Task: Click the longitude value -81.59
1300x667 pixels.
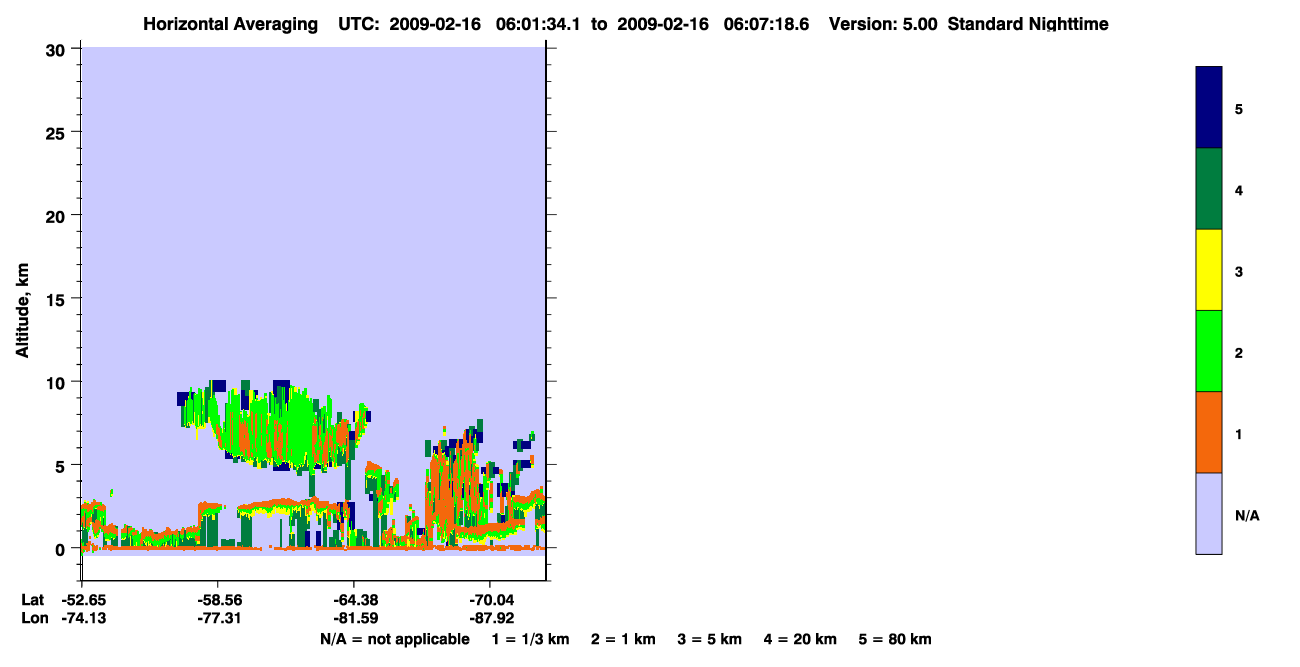Action: [354, 619]
